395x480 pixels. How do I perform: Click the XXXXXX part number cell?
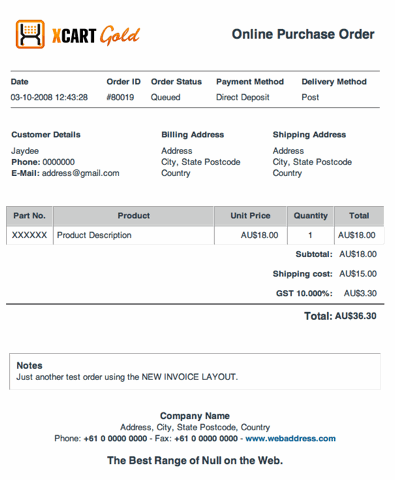click(x=29, y=235)
